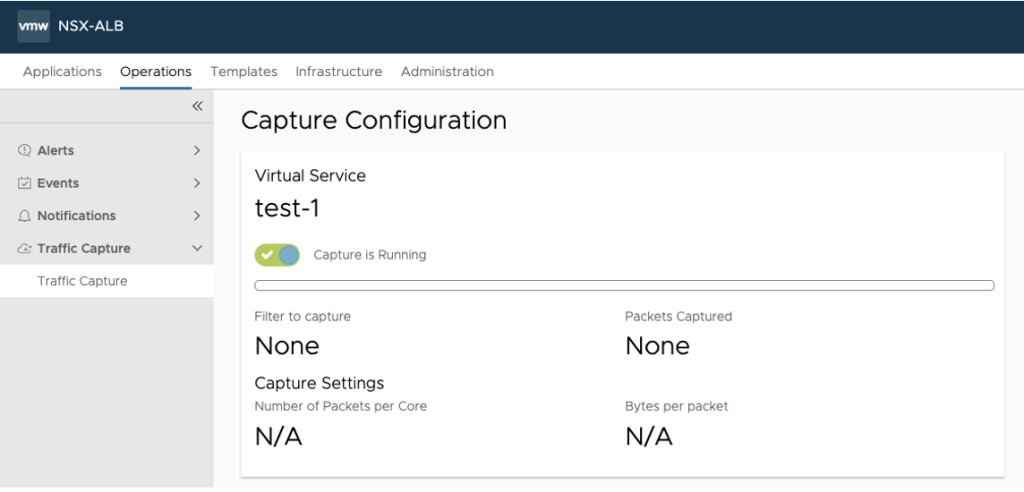Viewport: 1024px width, 492px height.
Task: Turn off the Capture is Running toggle
Action: pos(277,255)
